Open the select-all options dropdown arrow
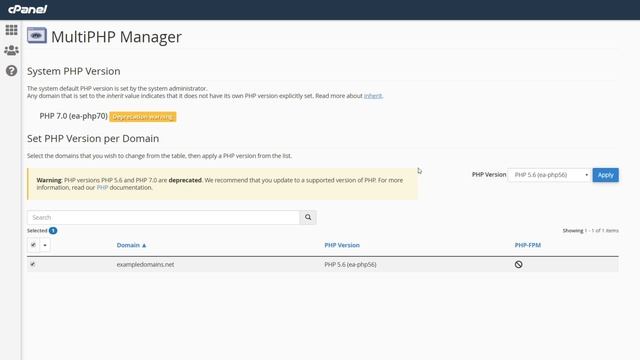This screenshot has width=640, height=360. (x=45, y=245)
